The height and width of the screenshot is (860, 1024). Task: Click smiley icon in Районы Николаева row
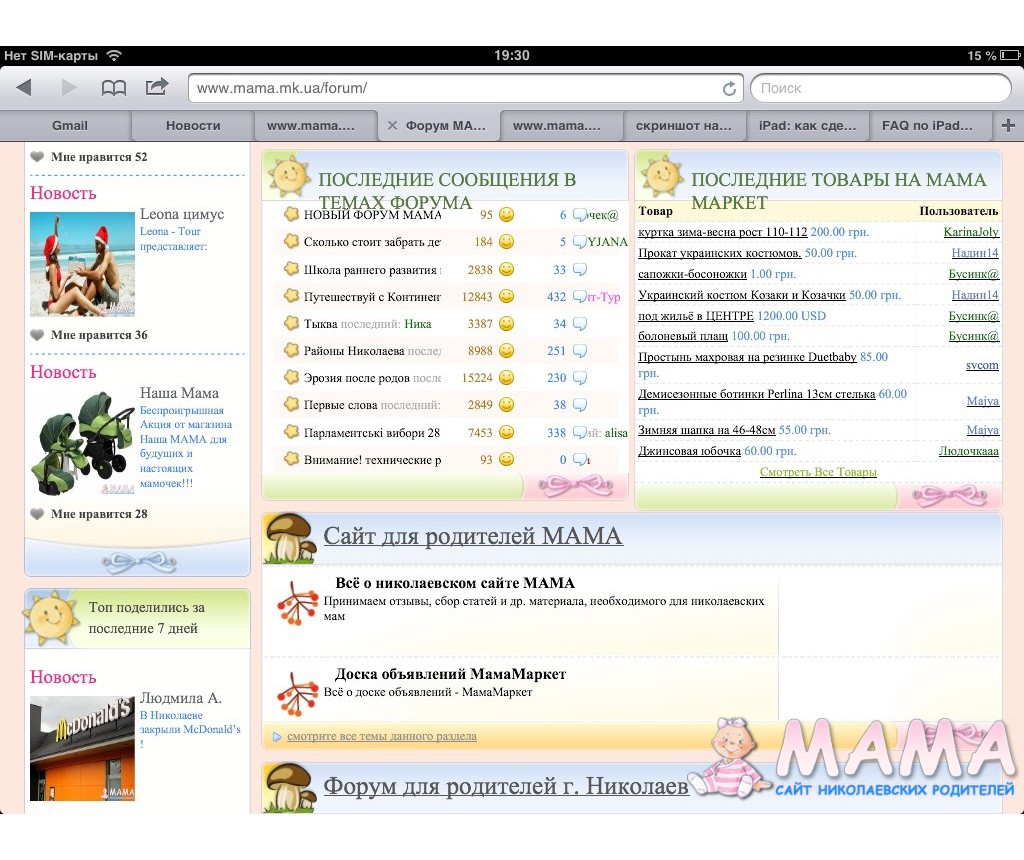(x=506, y=351)
